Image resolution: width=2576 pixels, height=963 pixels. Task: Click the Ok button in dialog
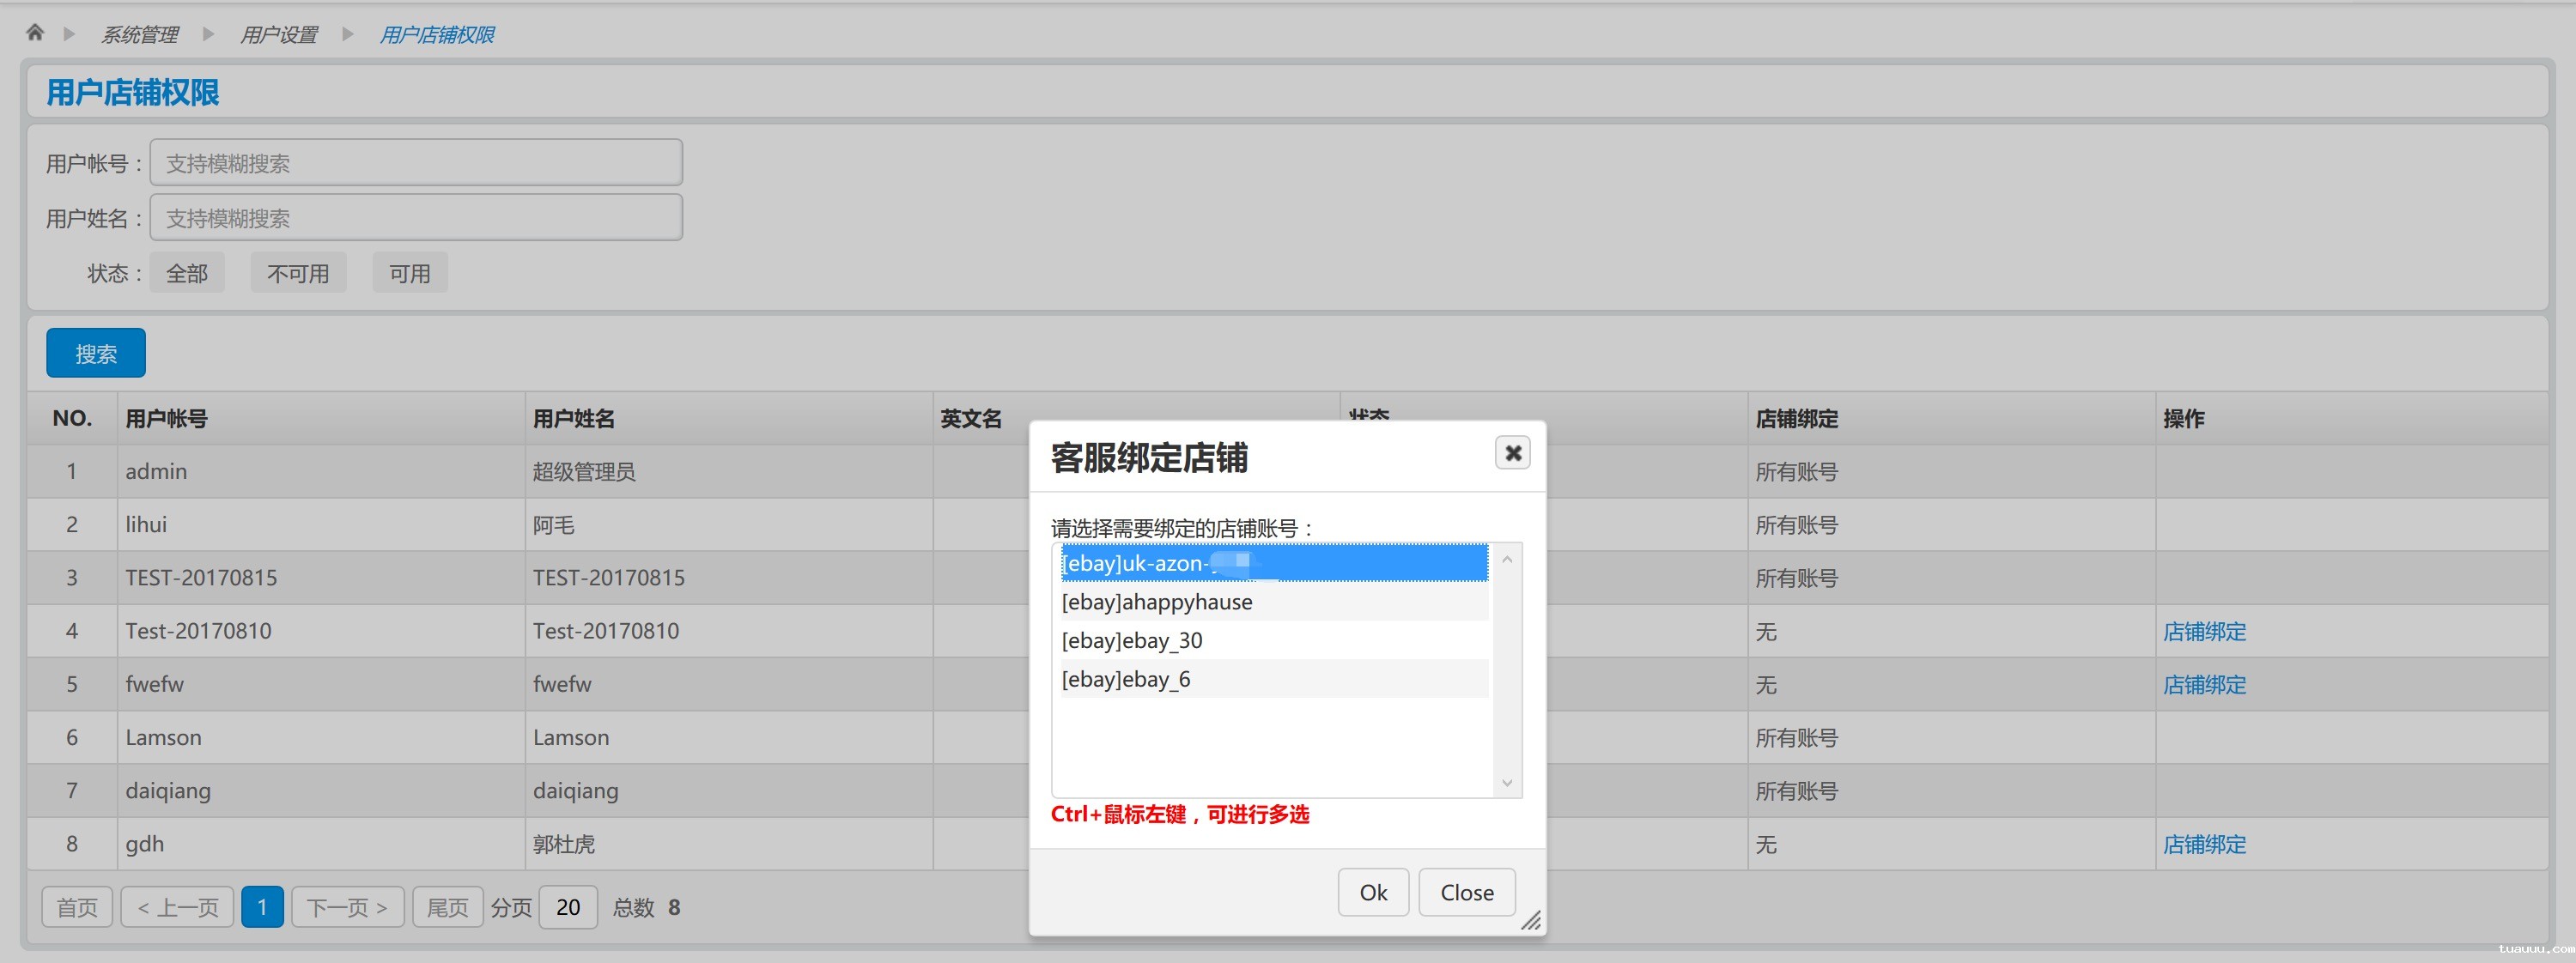tap(1372, 892)
